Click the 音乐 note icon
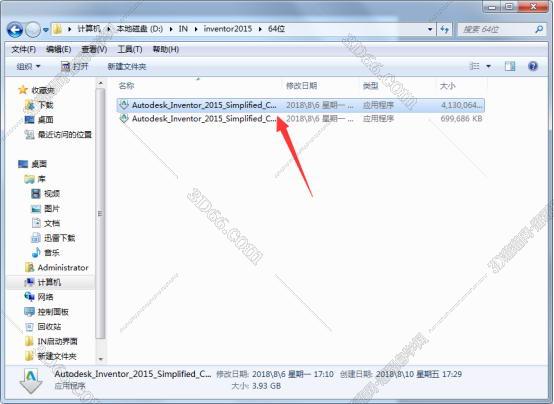Screen dimensions: 554x404 [36, 252]
